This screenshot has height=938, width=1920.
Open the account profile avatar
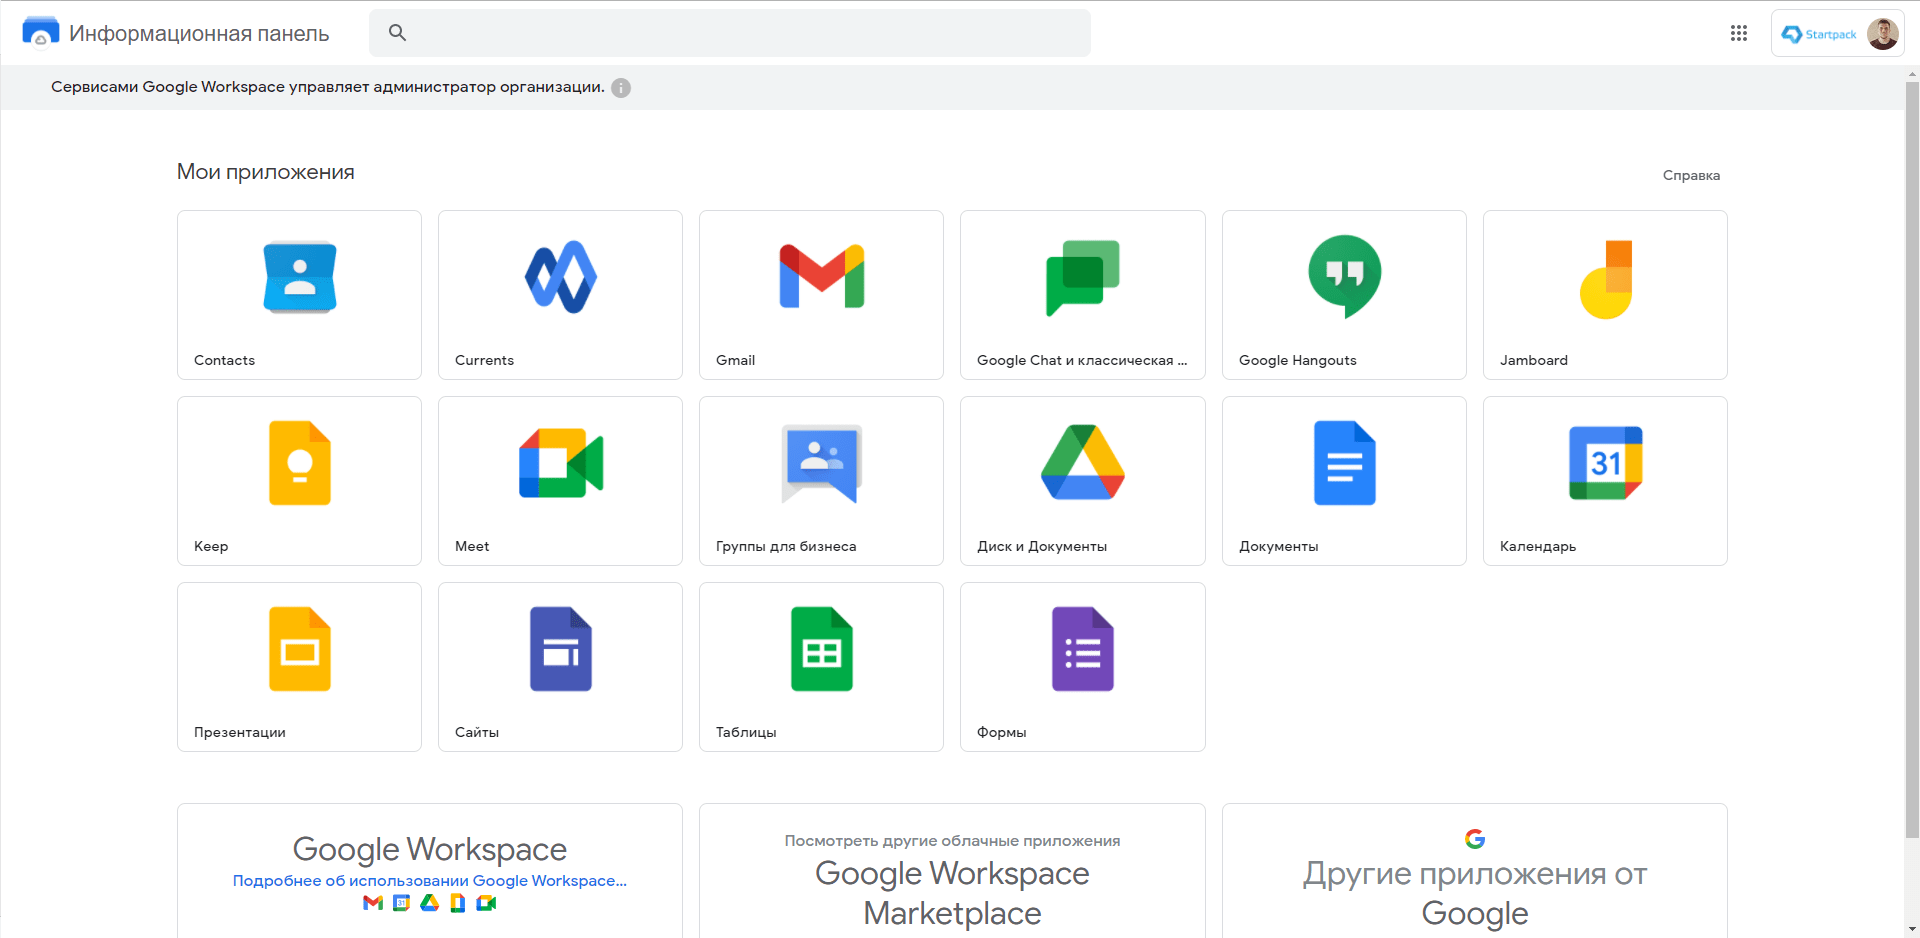point(1883,34)
